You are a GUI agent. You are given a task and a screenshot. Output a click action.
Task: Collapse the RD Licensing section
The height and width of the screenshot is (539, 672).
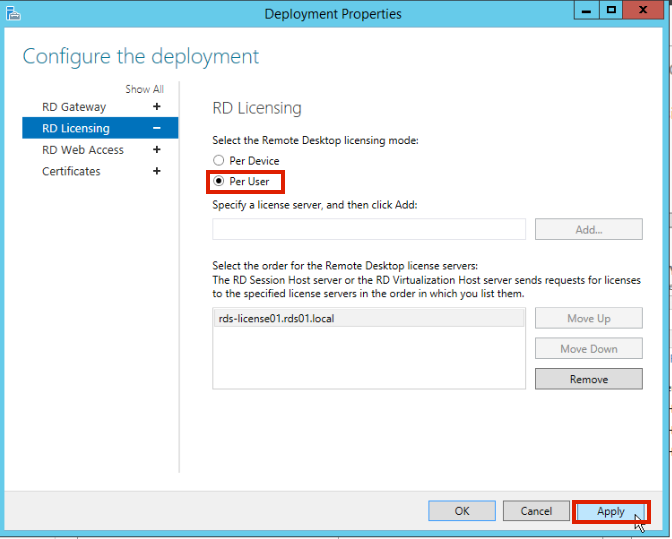[157, 128]
